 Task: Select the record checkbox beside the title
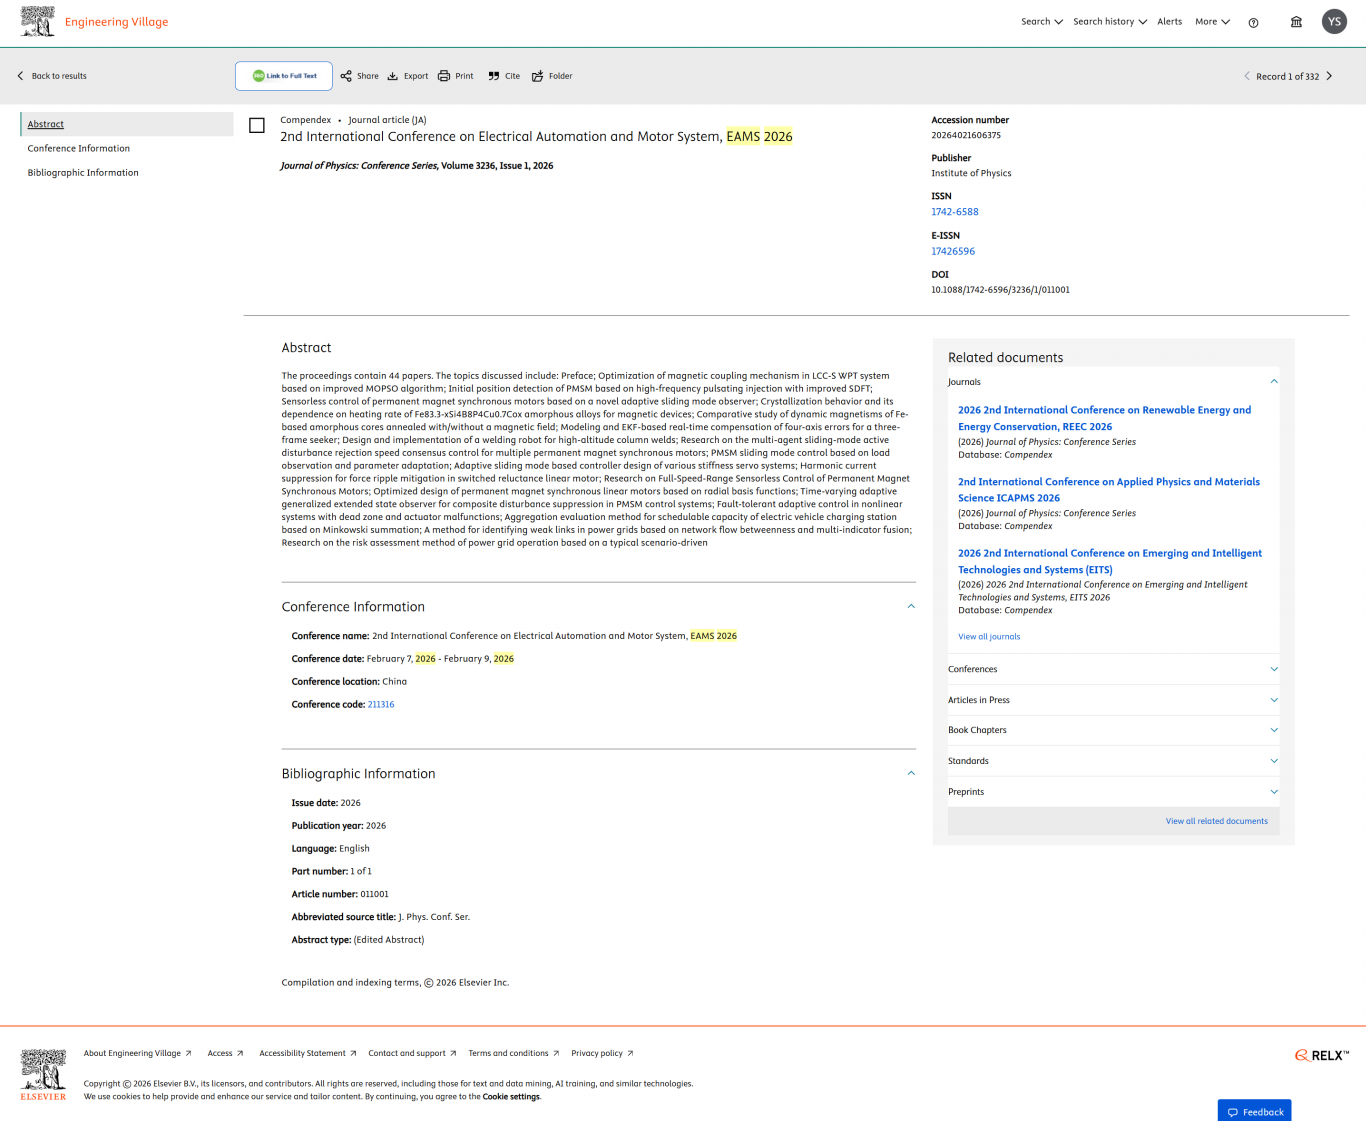pos(257,126)
